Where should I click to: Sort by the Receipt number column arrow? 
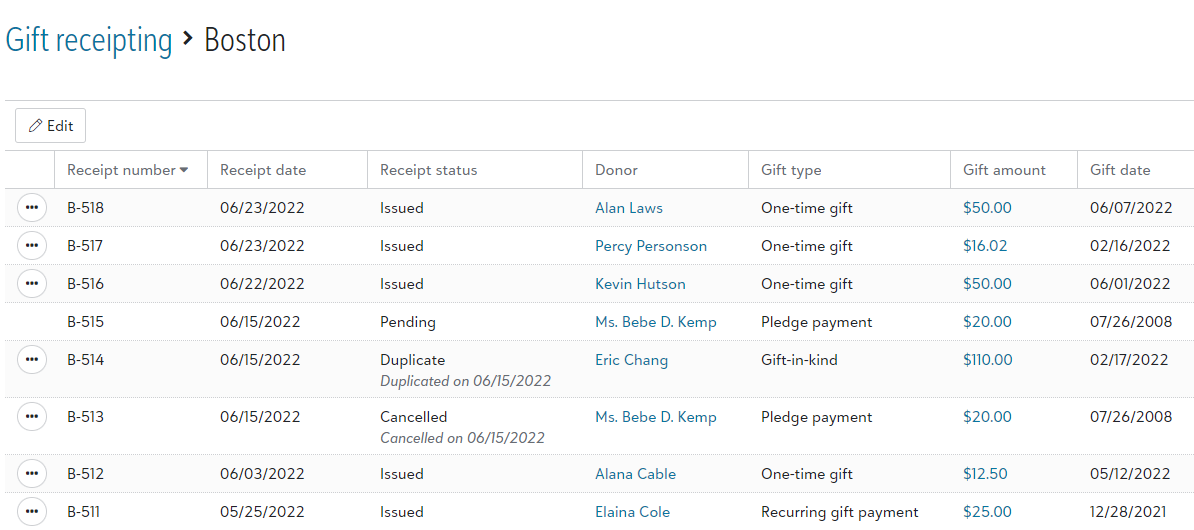[184, 171]
